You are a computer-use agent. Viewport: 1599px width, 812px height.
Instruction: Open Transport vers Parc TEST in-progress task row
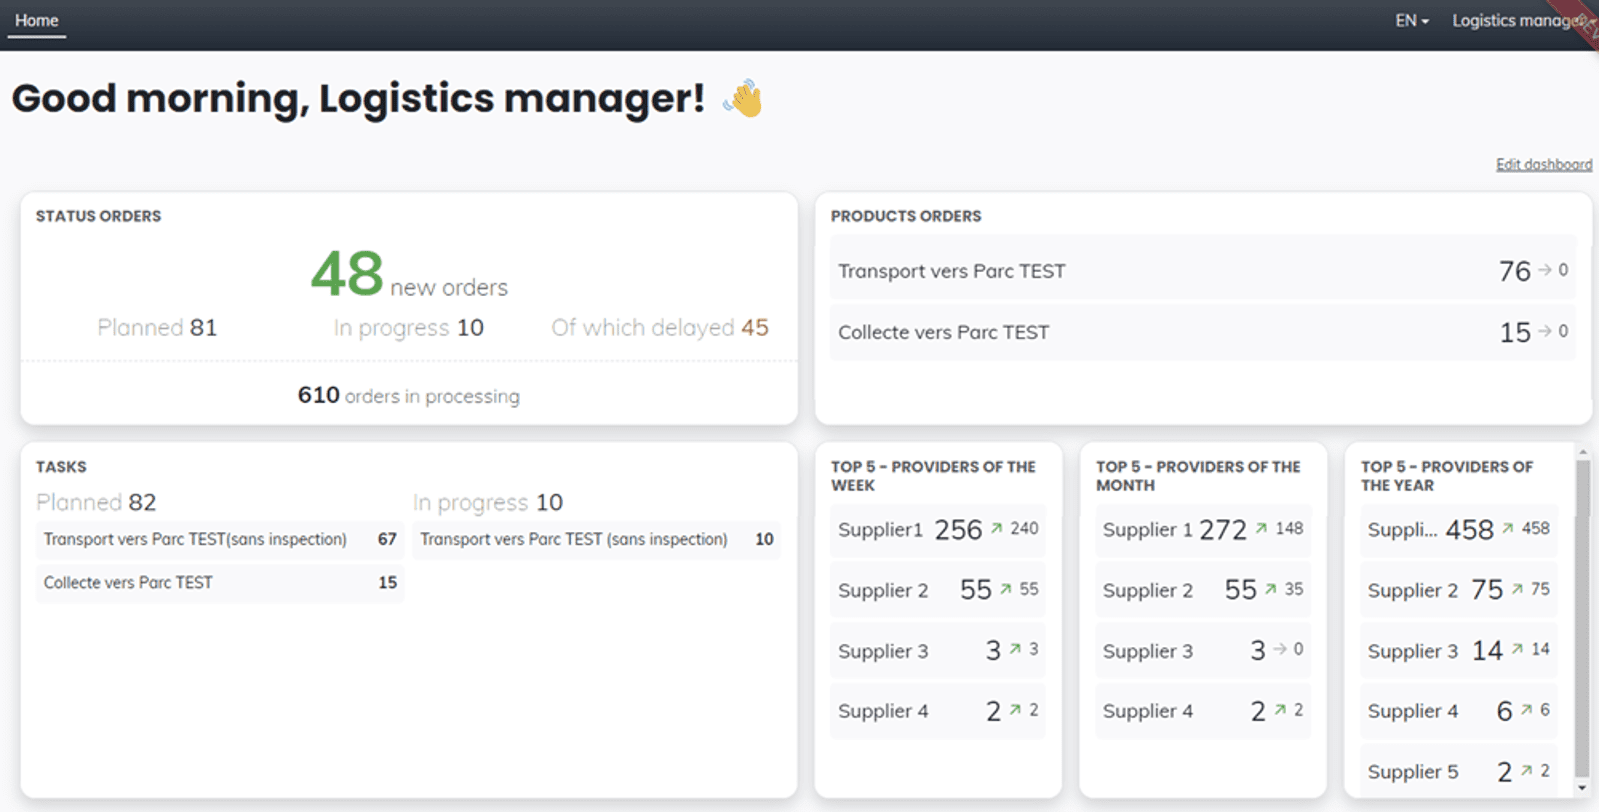click(596, 540)
